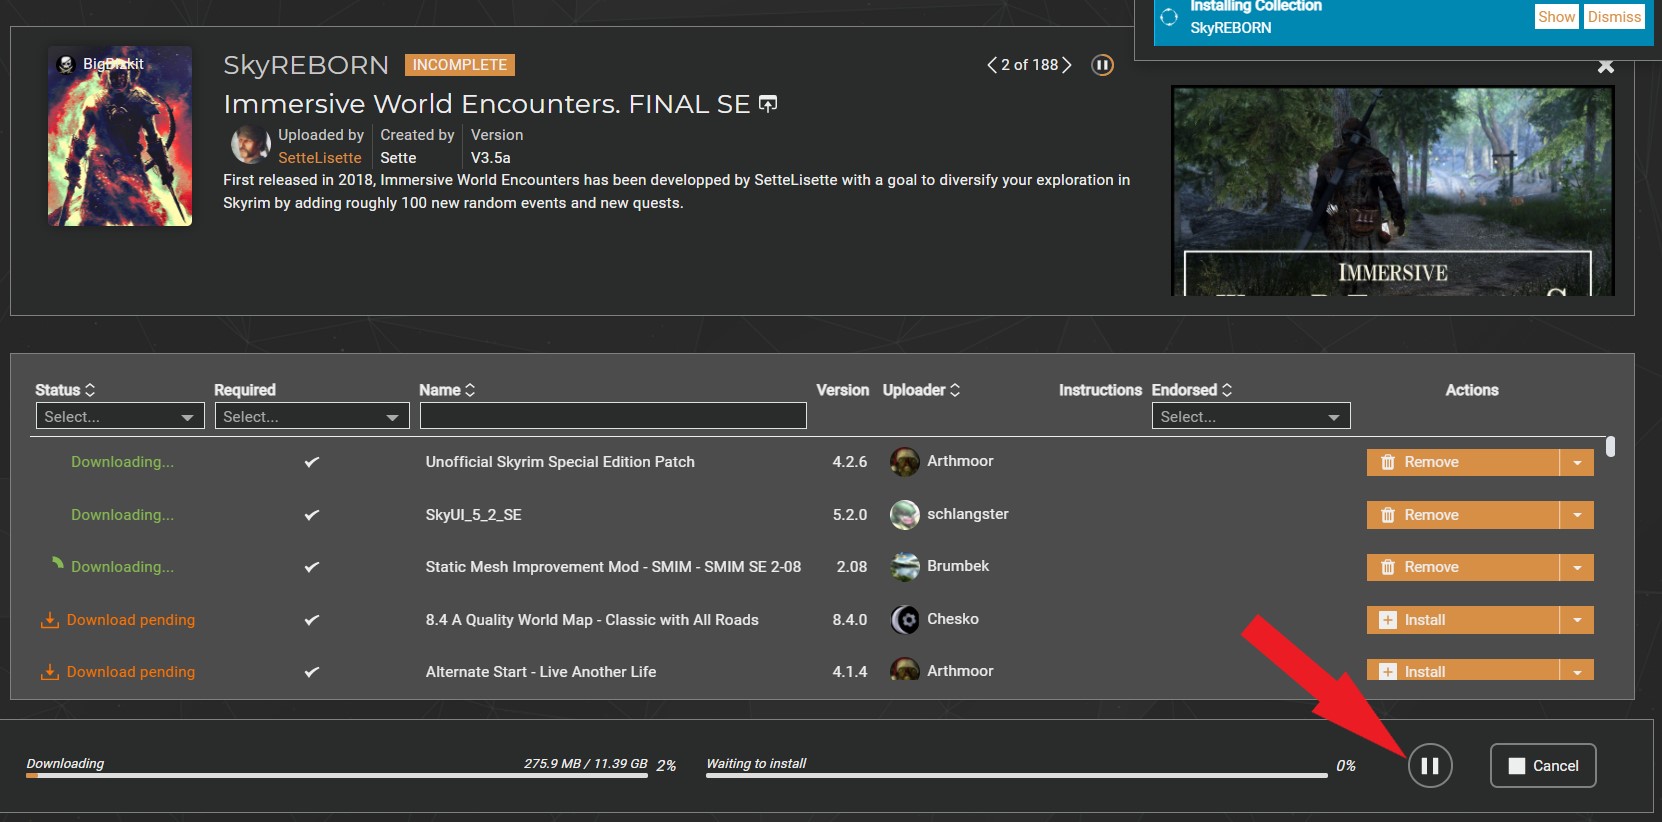Click the Downloading progress bar
This screenshot has height=822, width=1662.
click(x=337, y=775)
